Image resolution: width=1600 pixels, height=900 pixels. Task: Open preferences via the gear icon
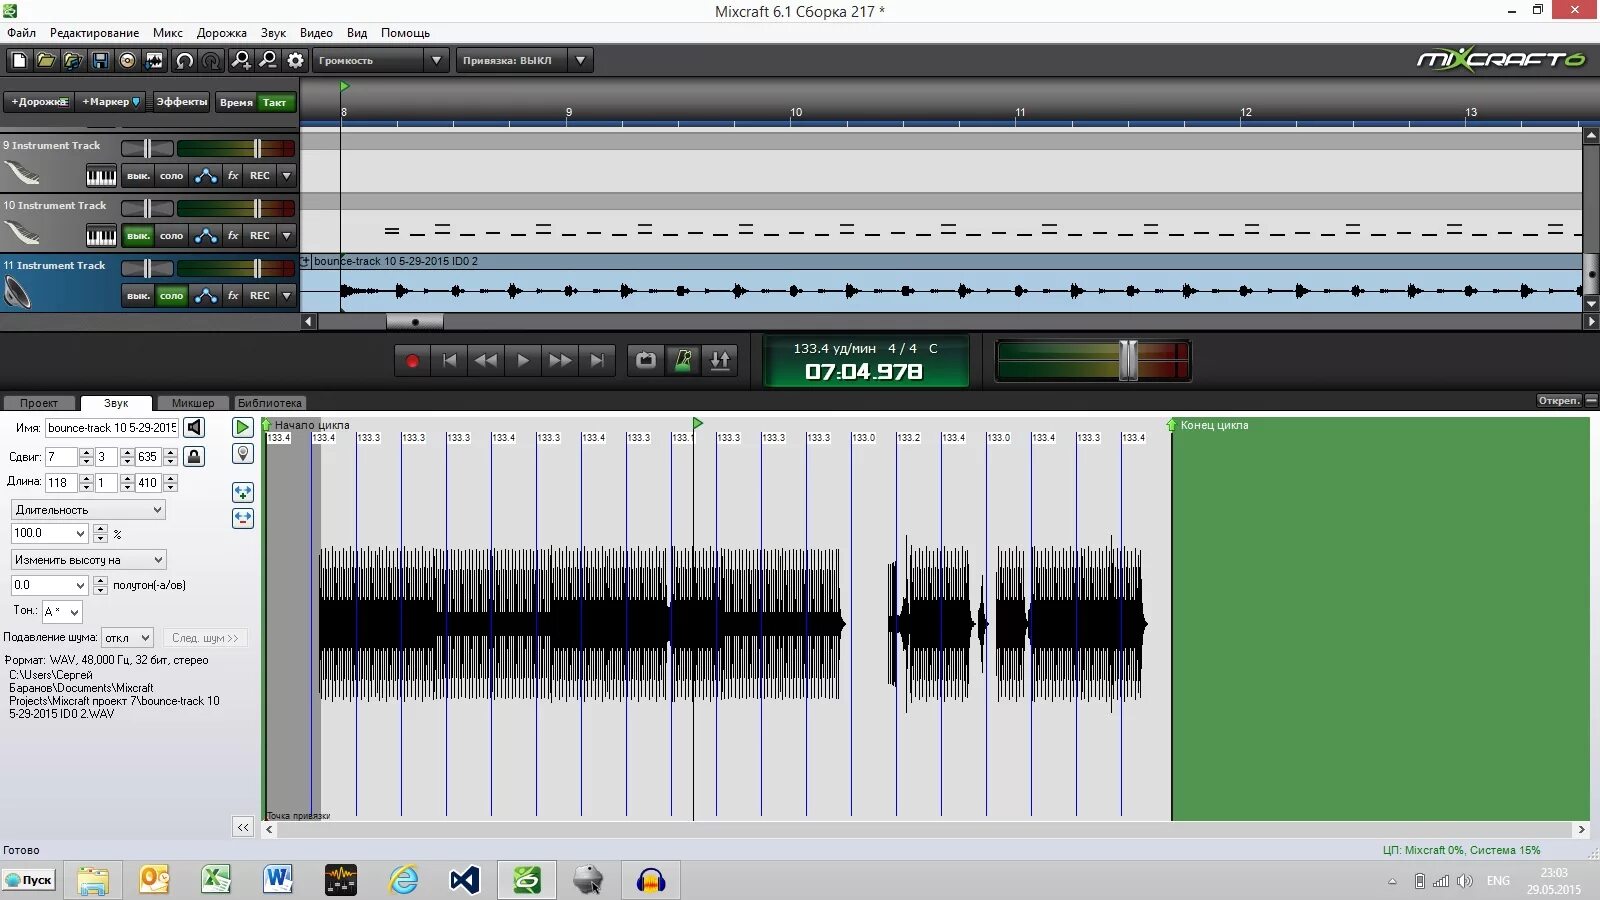pyautogui.click(x=295, y=61)
